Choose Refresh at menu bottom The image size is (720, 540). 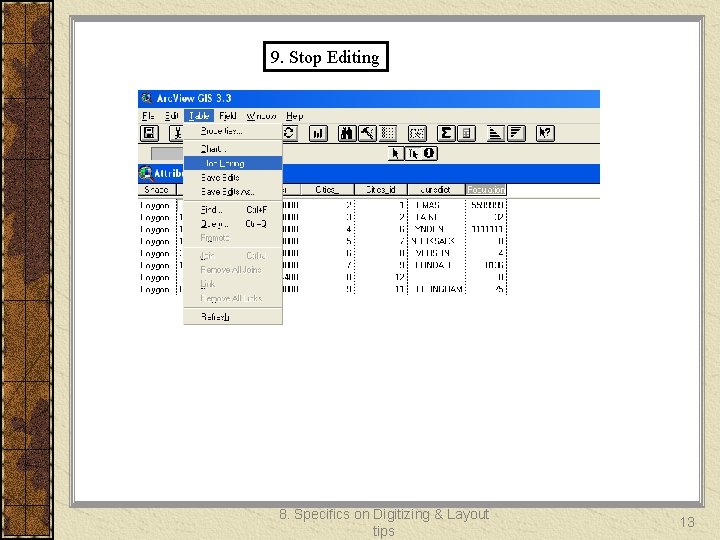pyautogui.click(x=233, y=317)
